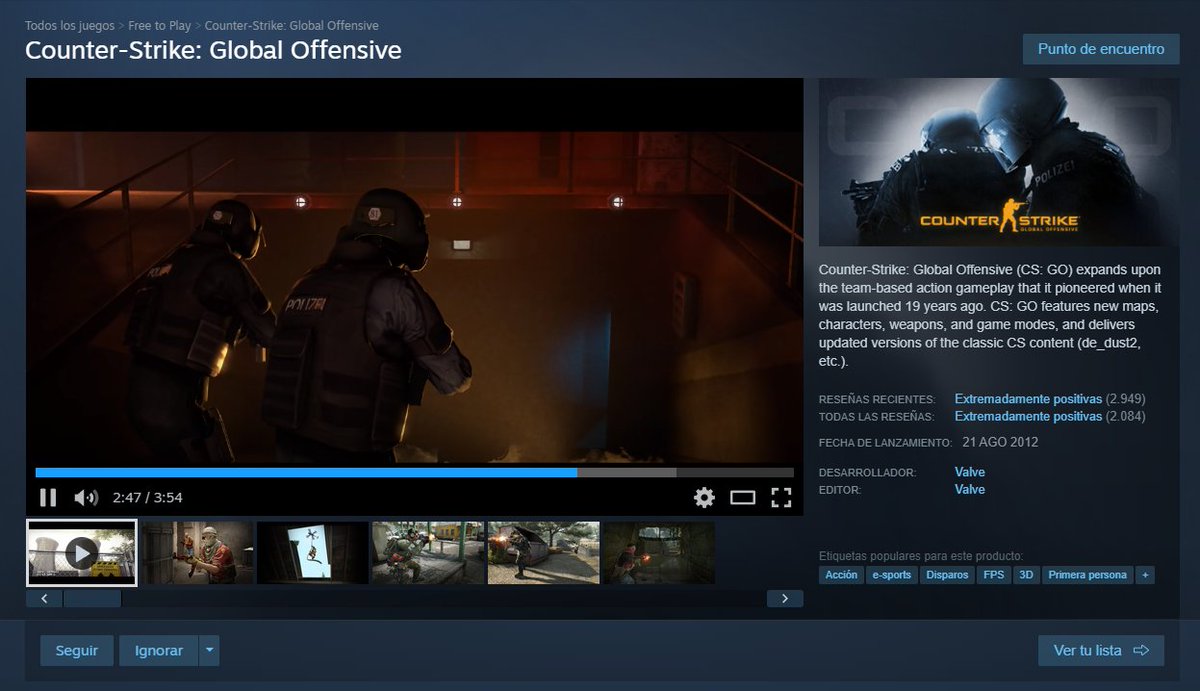Pause the trailer video
Screen dimensions: 1200x691
[x=47, y=497]
